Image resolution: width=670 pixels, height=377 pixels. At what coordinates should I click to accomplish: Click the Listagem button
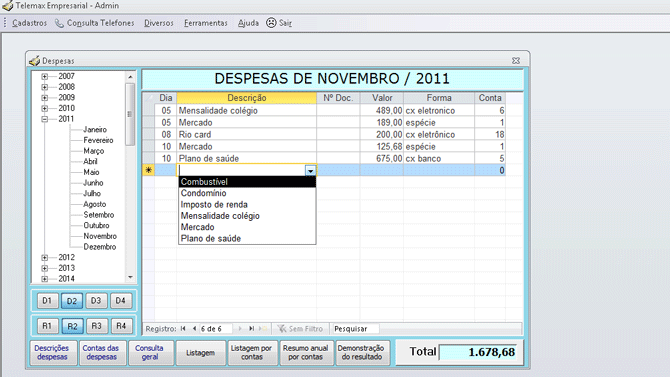pos(200,353)
